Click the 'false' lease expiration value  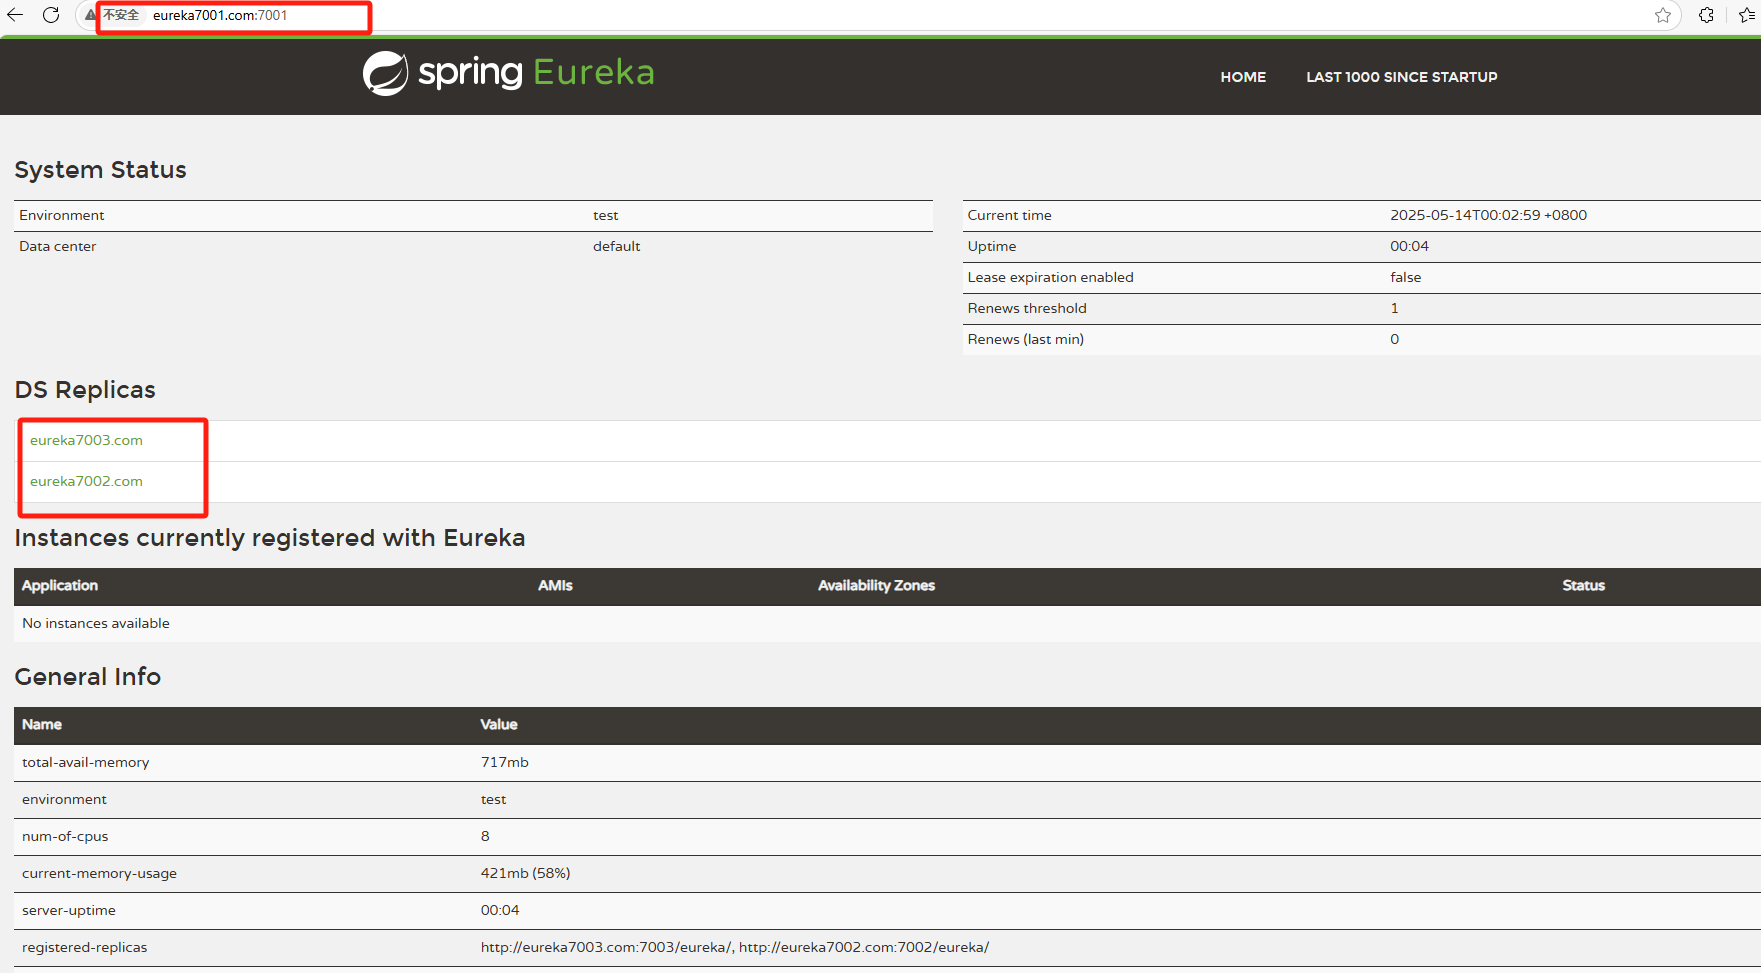1405,277
